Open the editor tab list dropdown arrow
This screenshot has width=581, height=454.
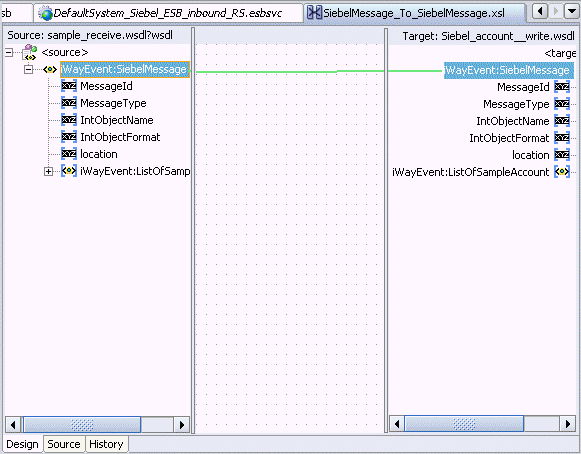coord(571,12)
